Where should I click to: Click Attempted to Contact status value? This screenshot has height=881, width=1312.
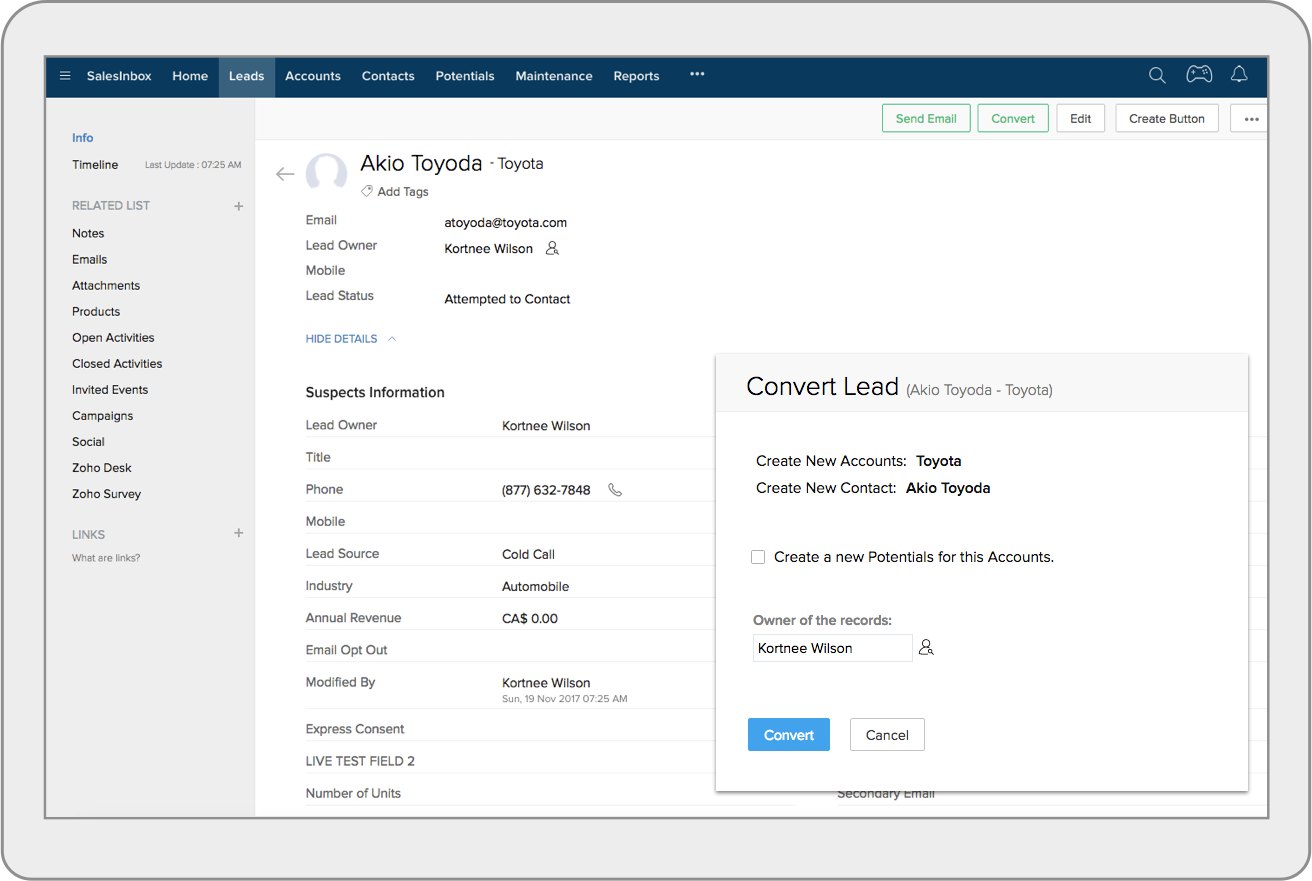(507, 299)
